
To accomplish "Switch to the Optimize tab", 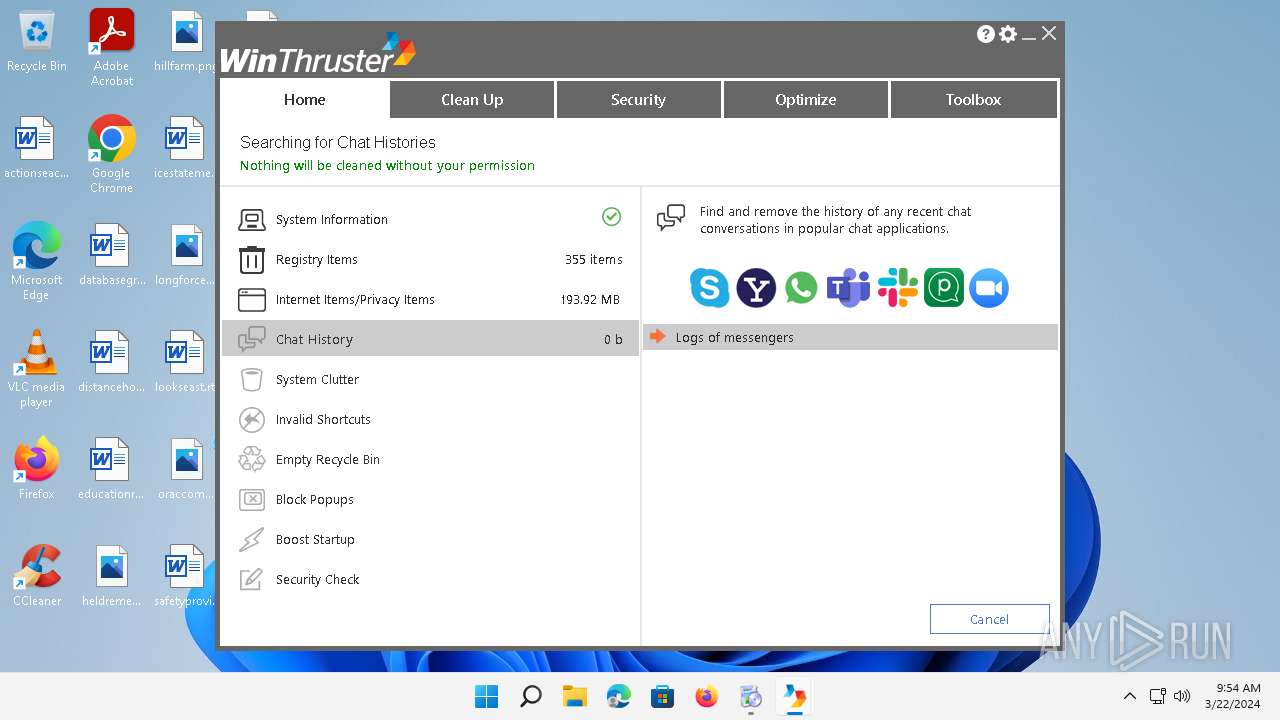I will pos(805,100).
